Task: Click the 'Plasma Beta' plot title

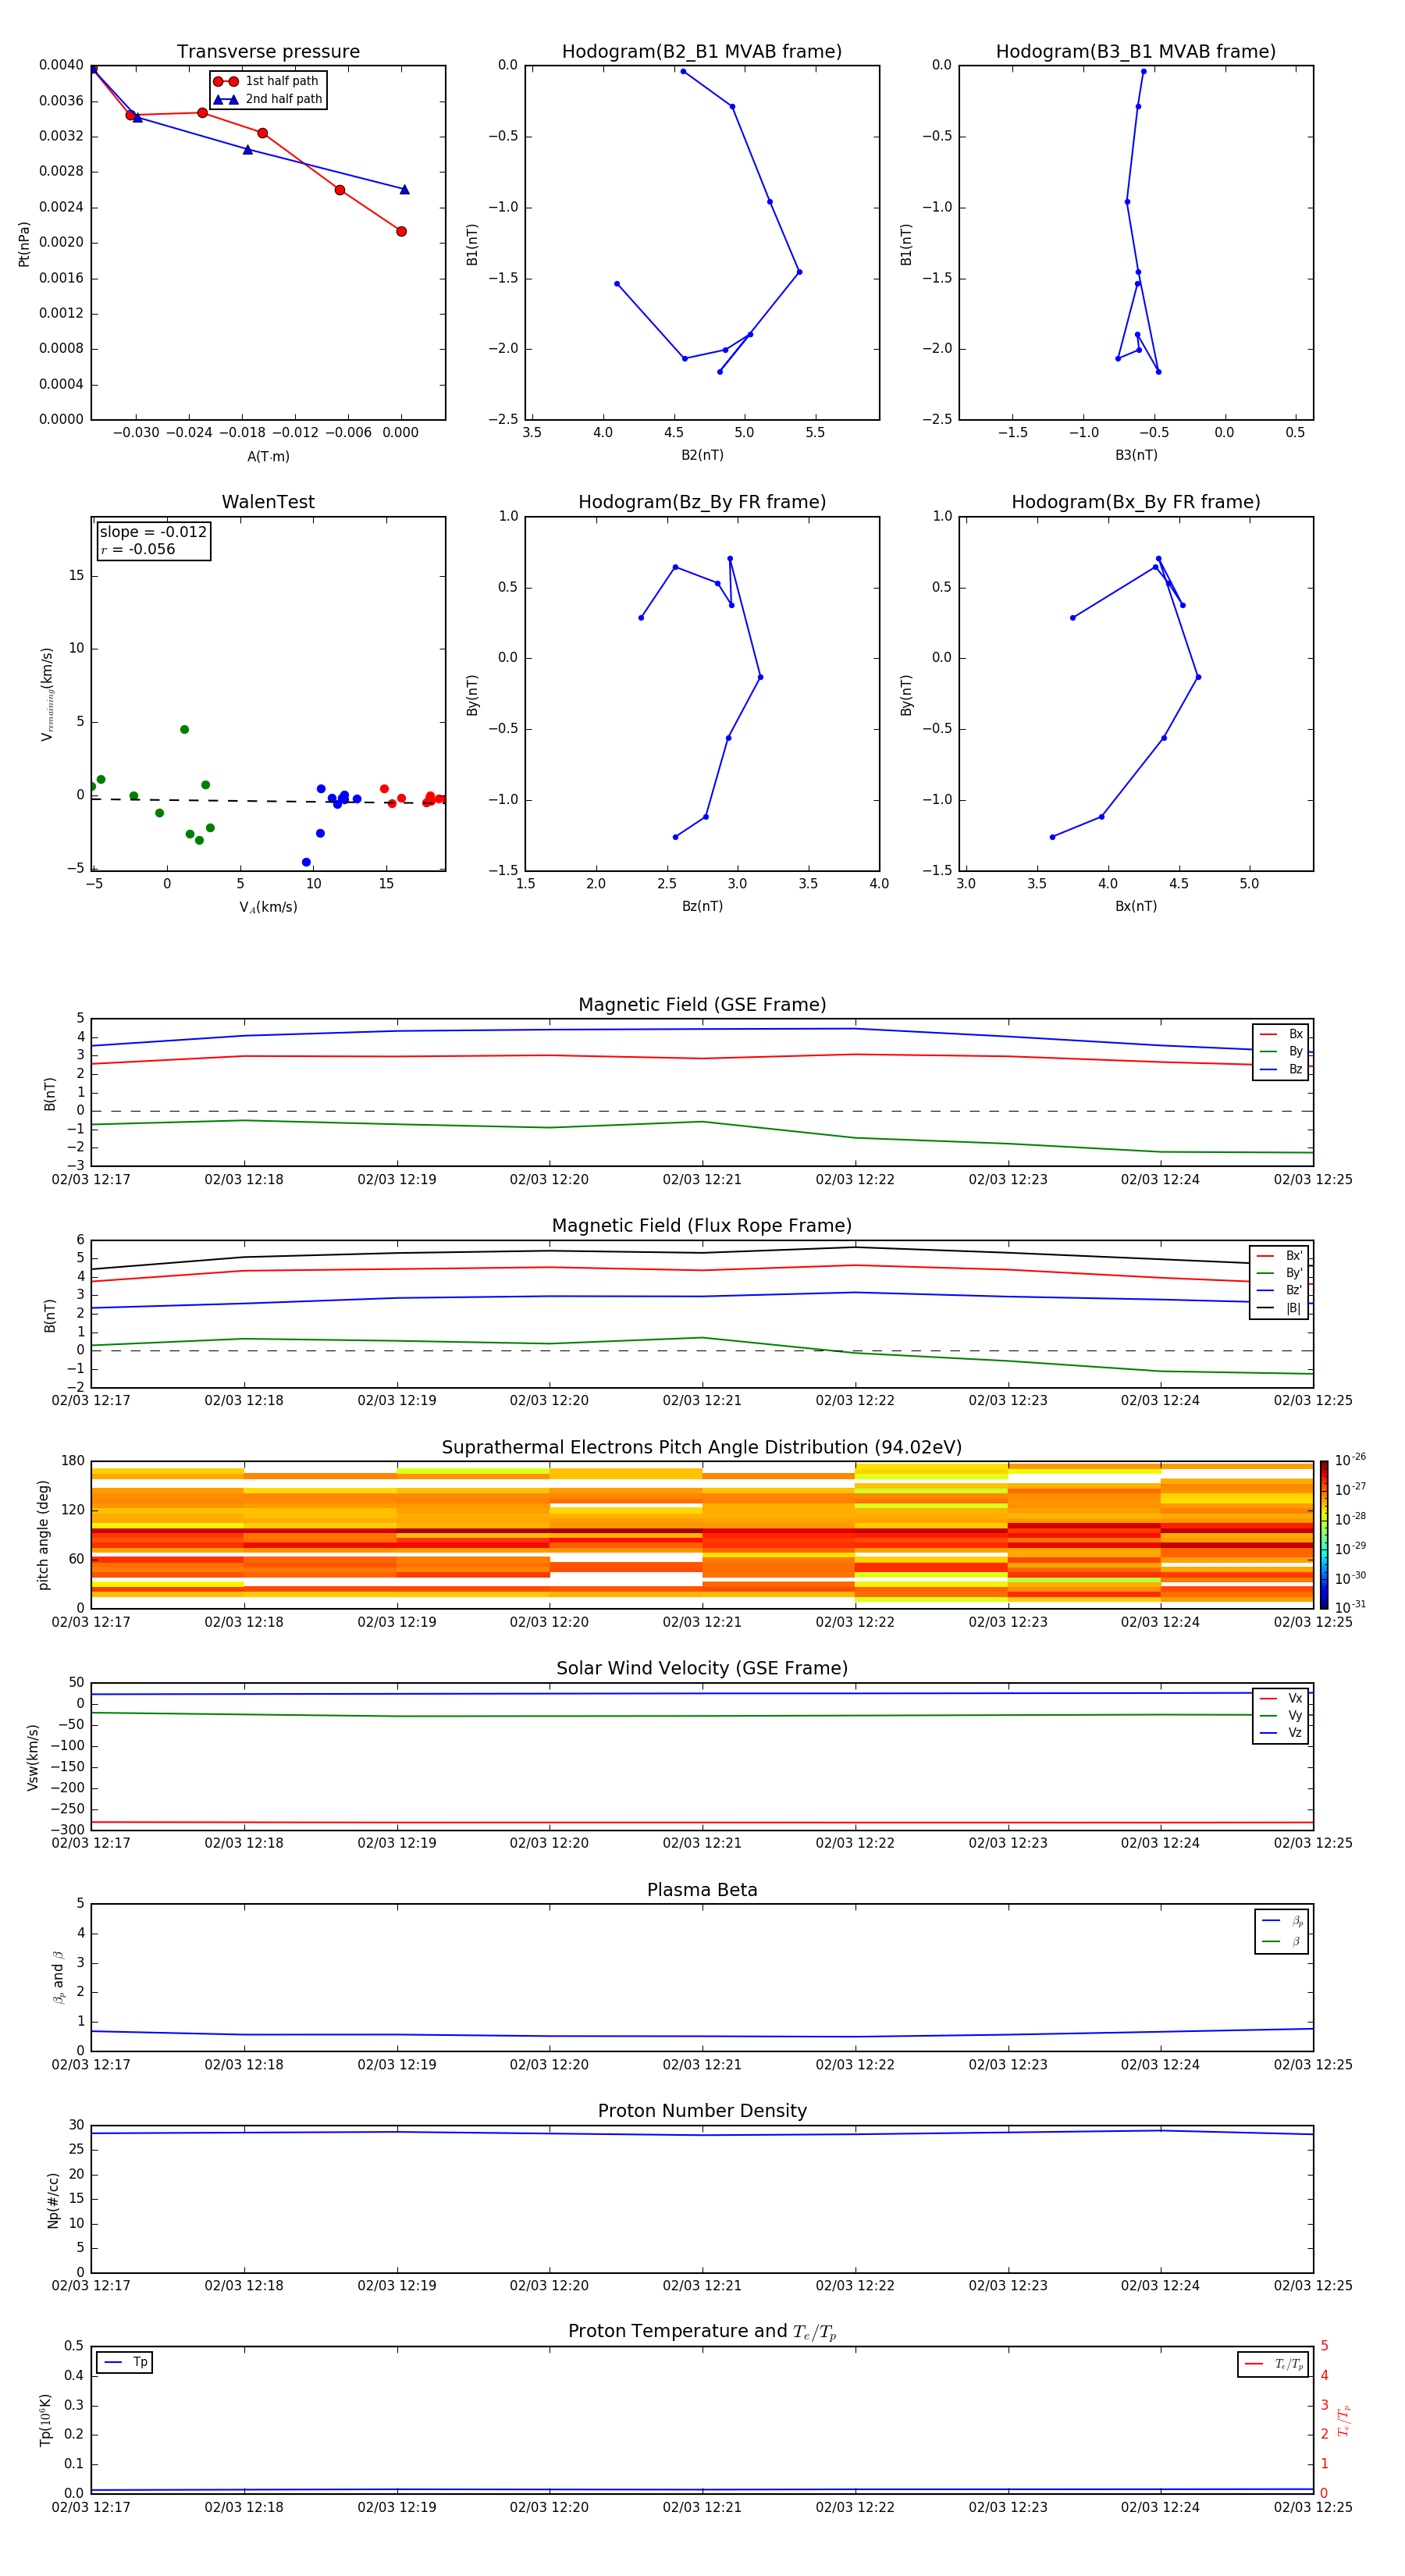Action: point(702,1891)
